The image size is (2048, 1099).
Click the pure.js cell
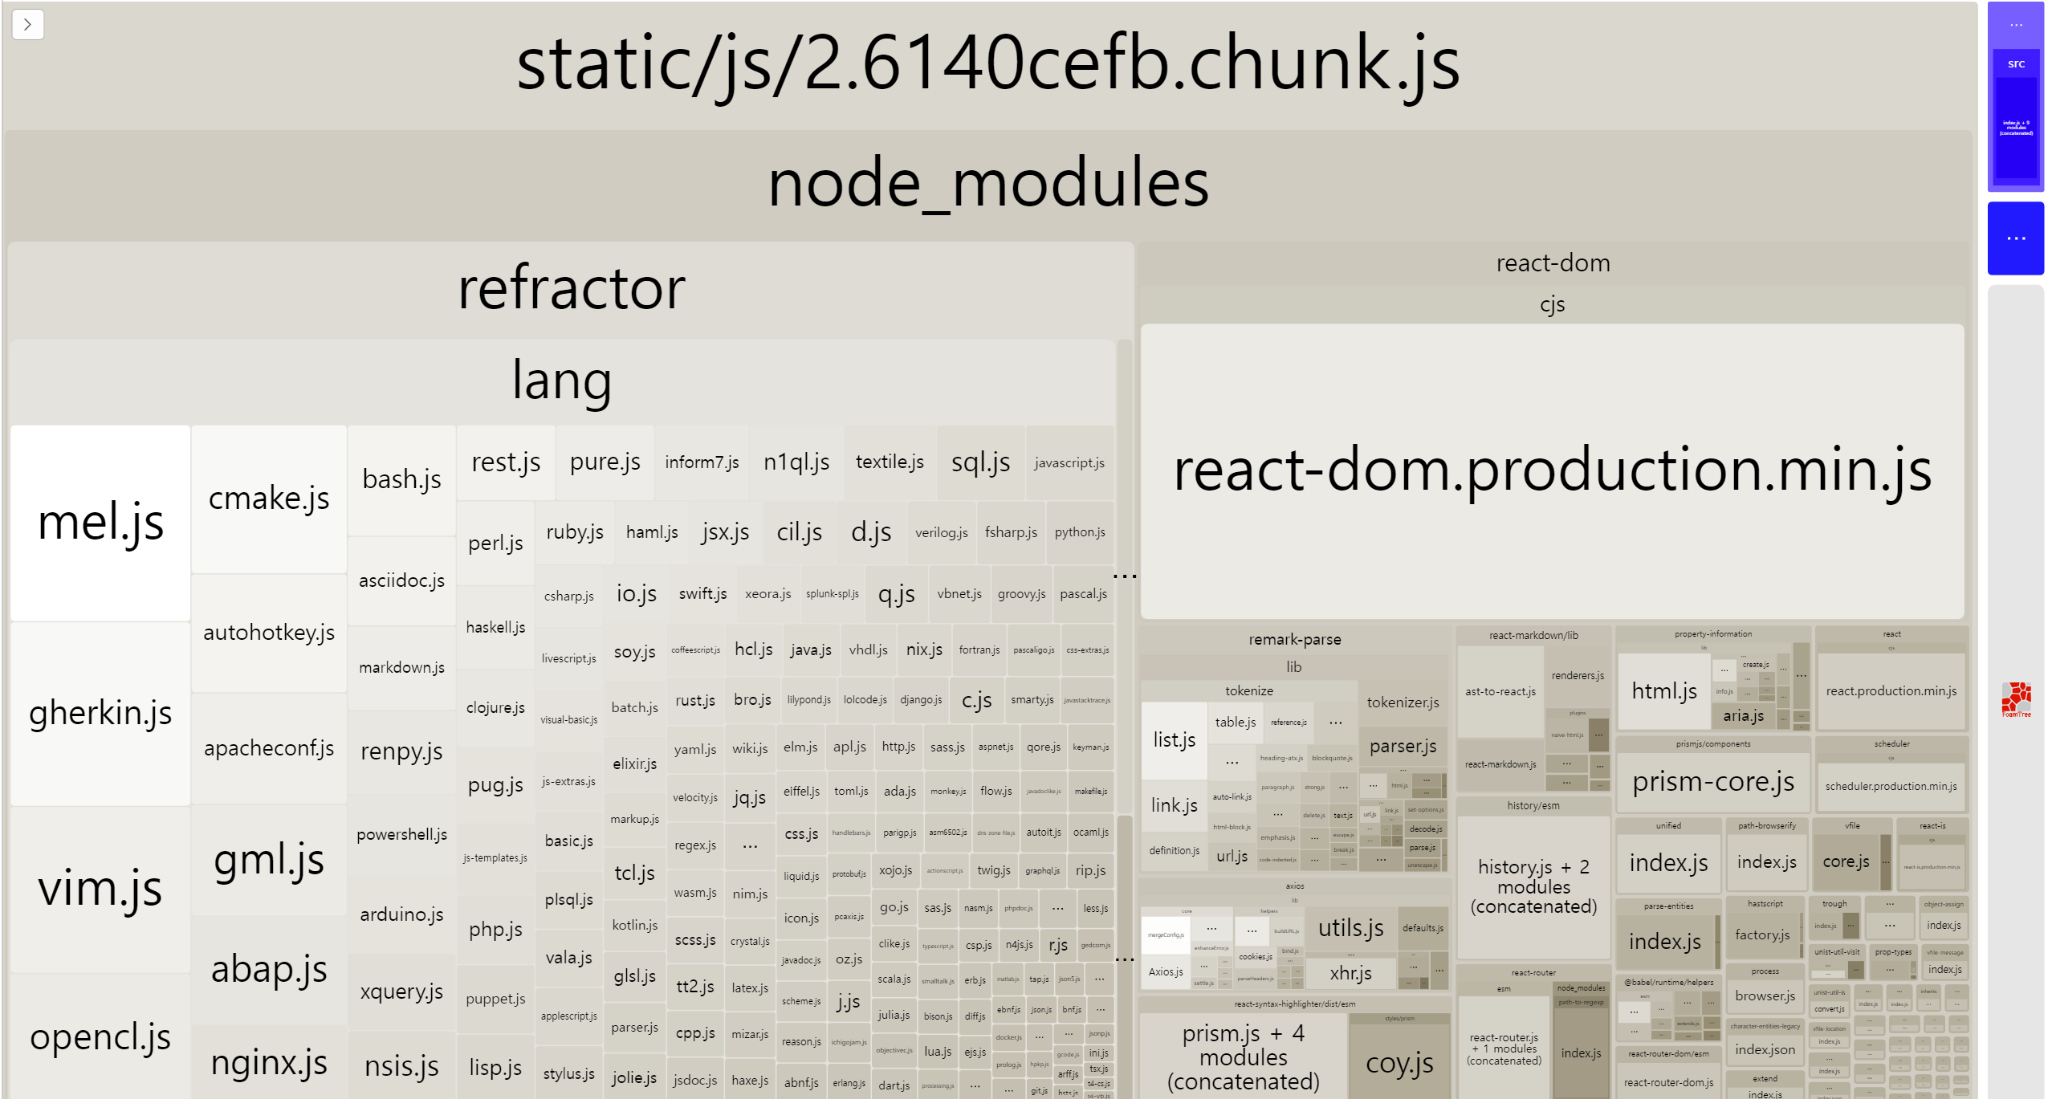(605, 463)
